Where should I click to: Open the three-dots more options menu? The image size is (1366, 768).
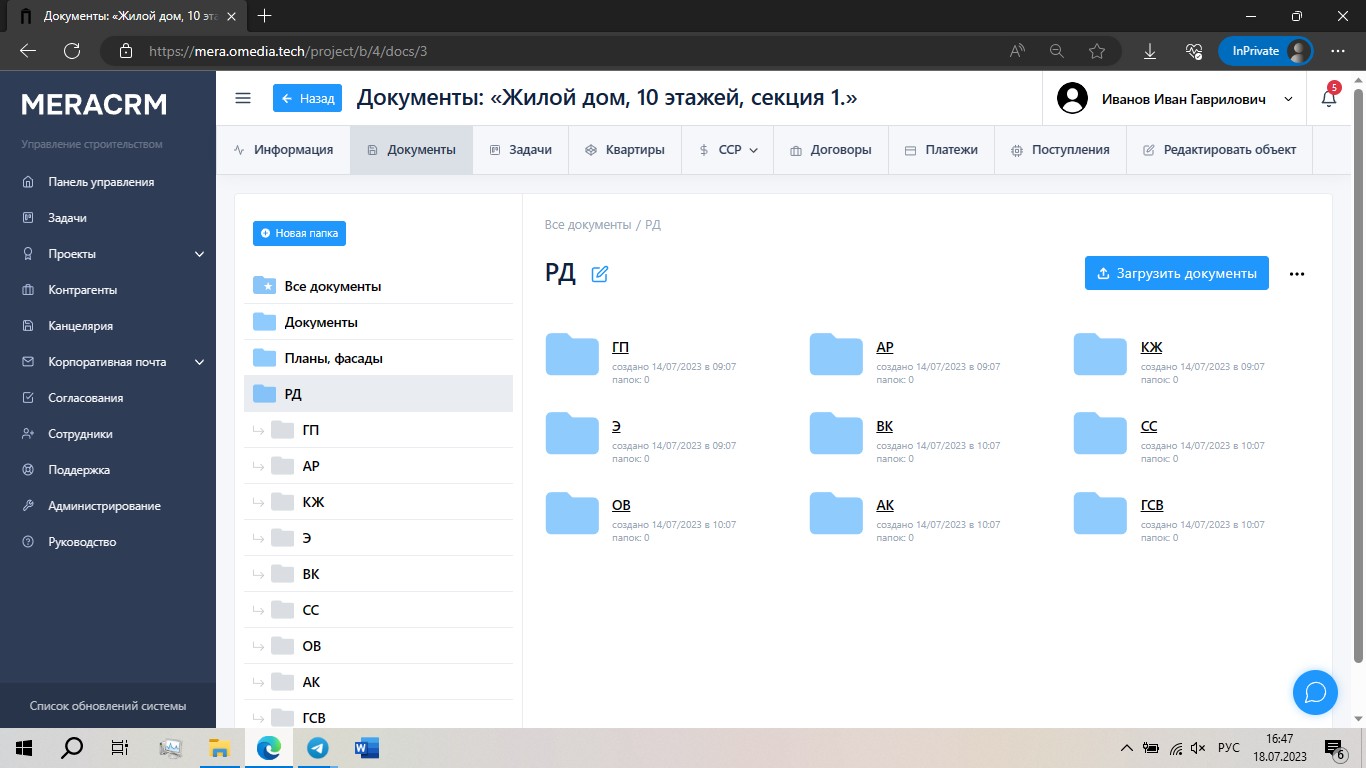(1297, 274)
